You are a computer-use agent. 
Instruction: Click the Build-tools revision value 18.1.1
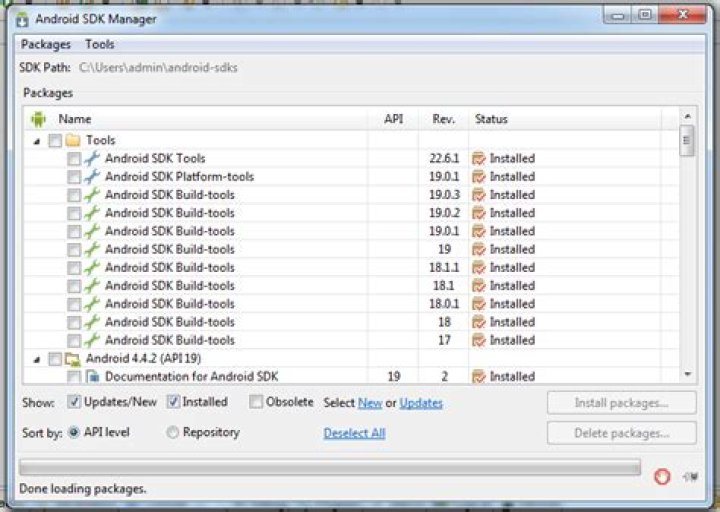pos(444,267)
